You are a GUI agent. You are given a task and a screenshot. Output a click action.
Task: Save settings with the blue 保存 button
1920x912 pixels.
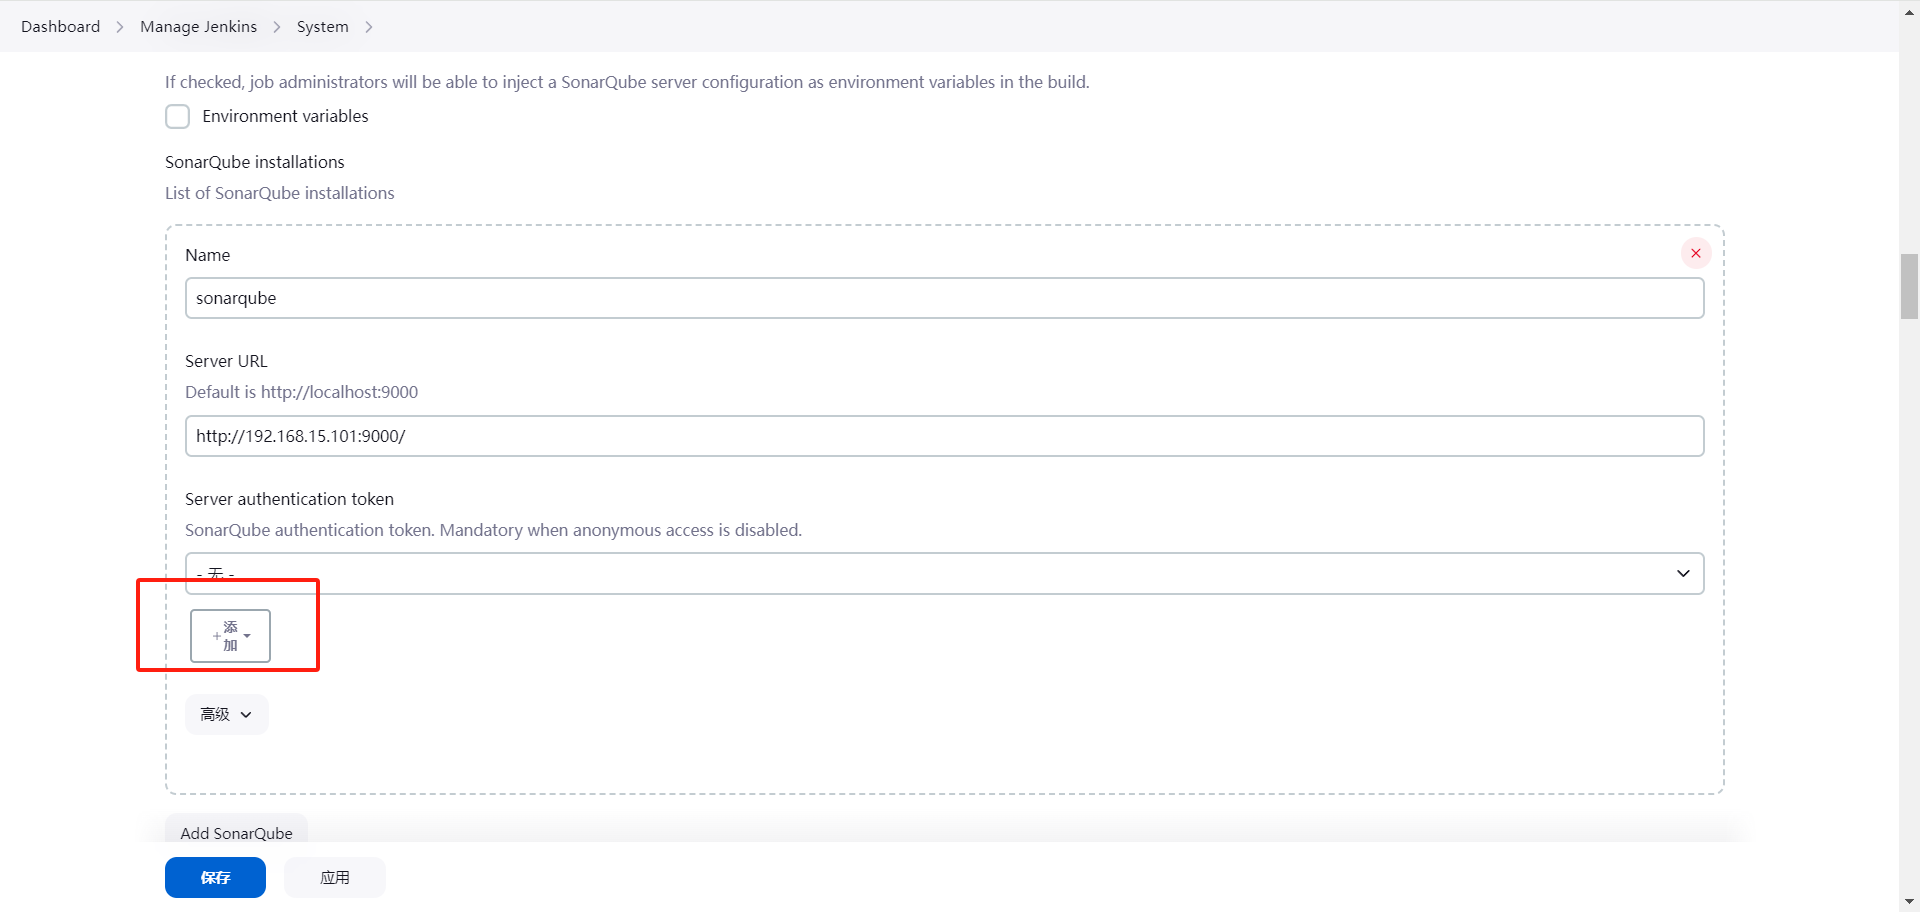click(215, 878)
